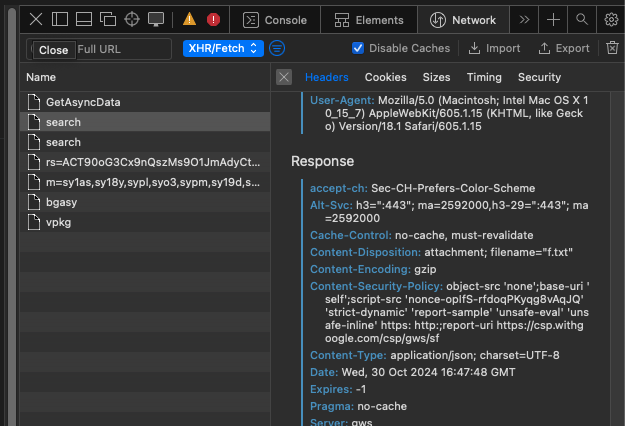Select the rs=ACT90oG3Cx9nQszMs9O1JmAdyCt request
Image resolution: width=625 pixels, height=426 pixels.
145,162
